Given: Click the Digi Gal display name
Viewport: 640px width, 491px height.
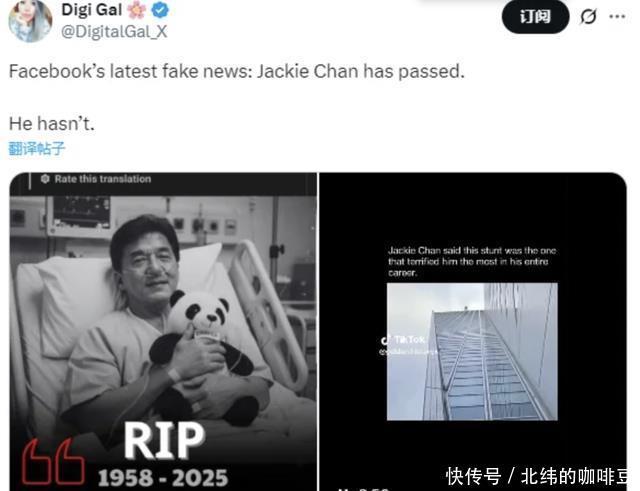Looking at the screenshot, I should [x=91, y=10].
